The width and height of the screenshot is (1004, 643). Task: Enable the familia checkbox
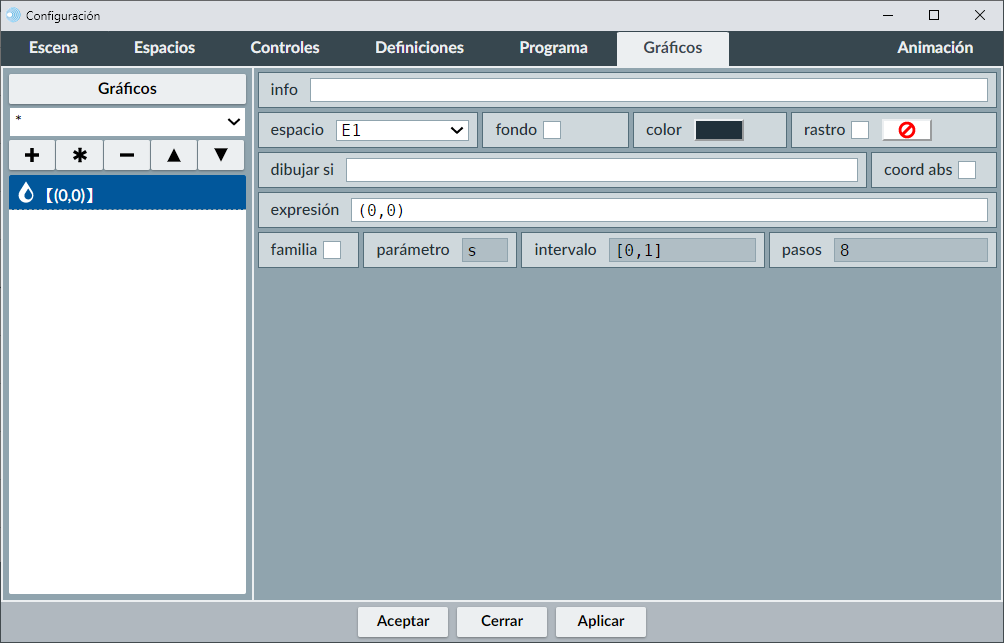(x=332, y=250)
